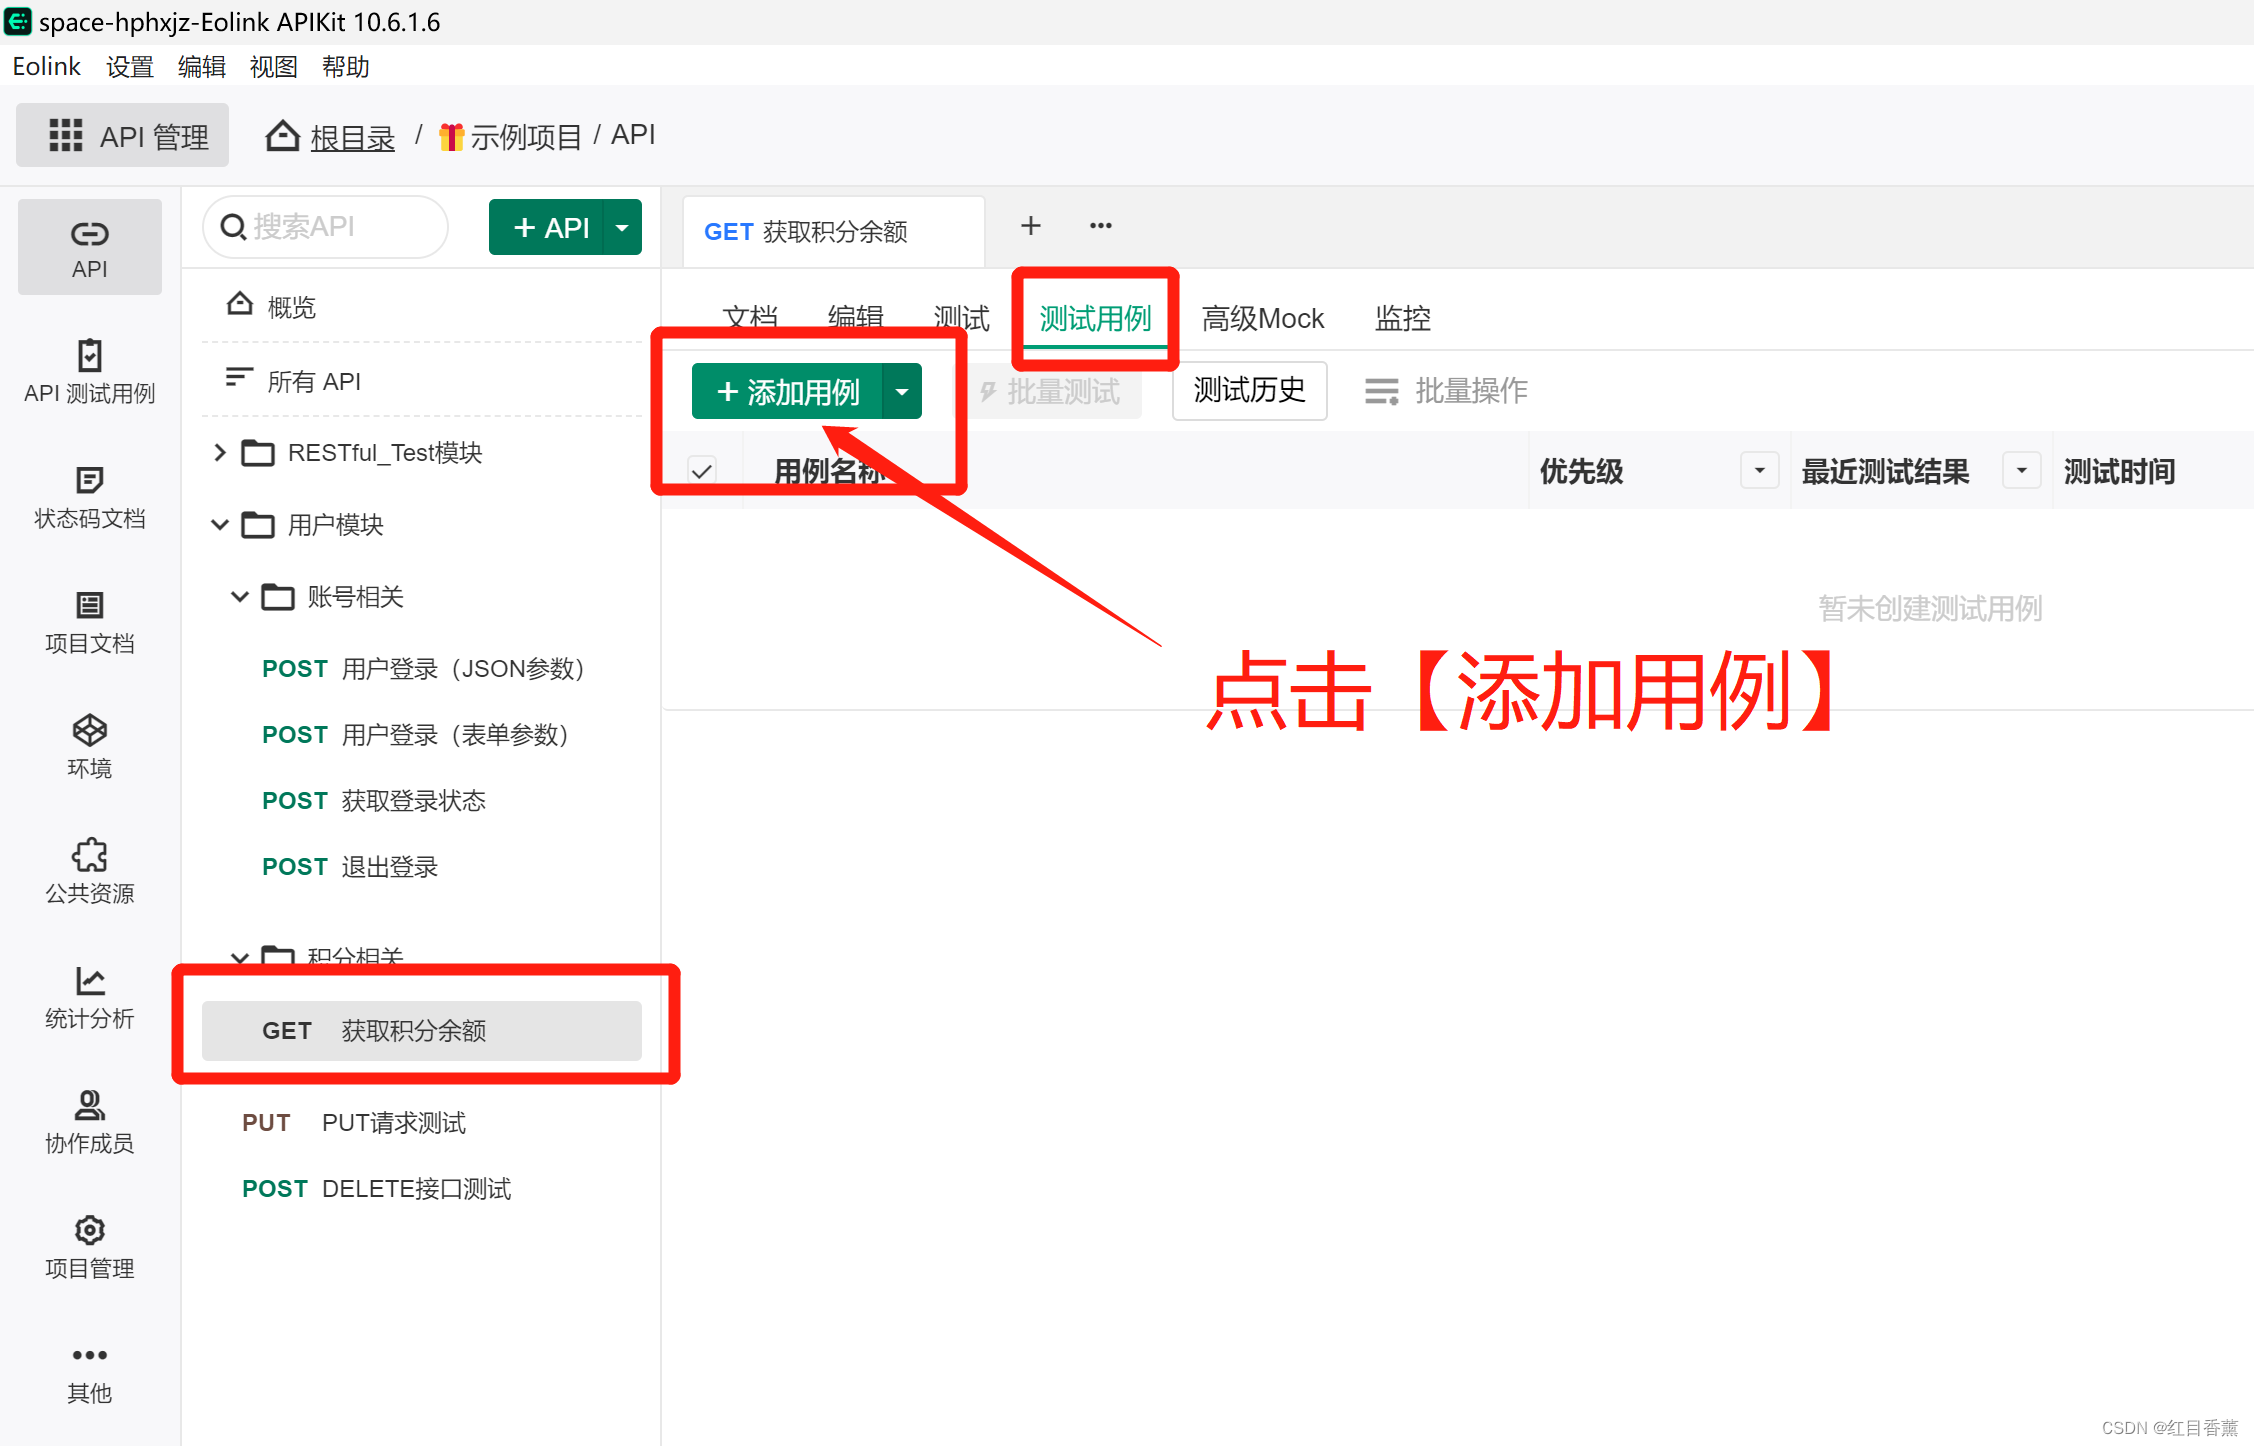Open 环境 settings in sidebar
2254x1446 pixels.
pos(89,747)
